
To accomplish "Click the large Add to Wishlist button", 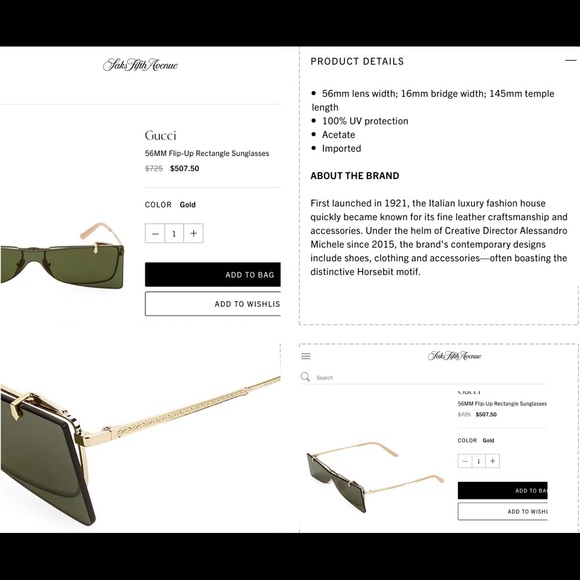I will pyautogui.click(x=213, y=304).
